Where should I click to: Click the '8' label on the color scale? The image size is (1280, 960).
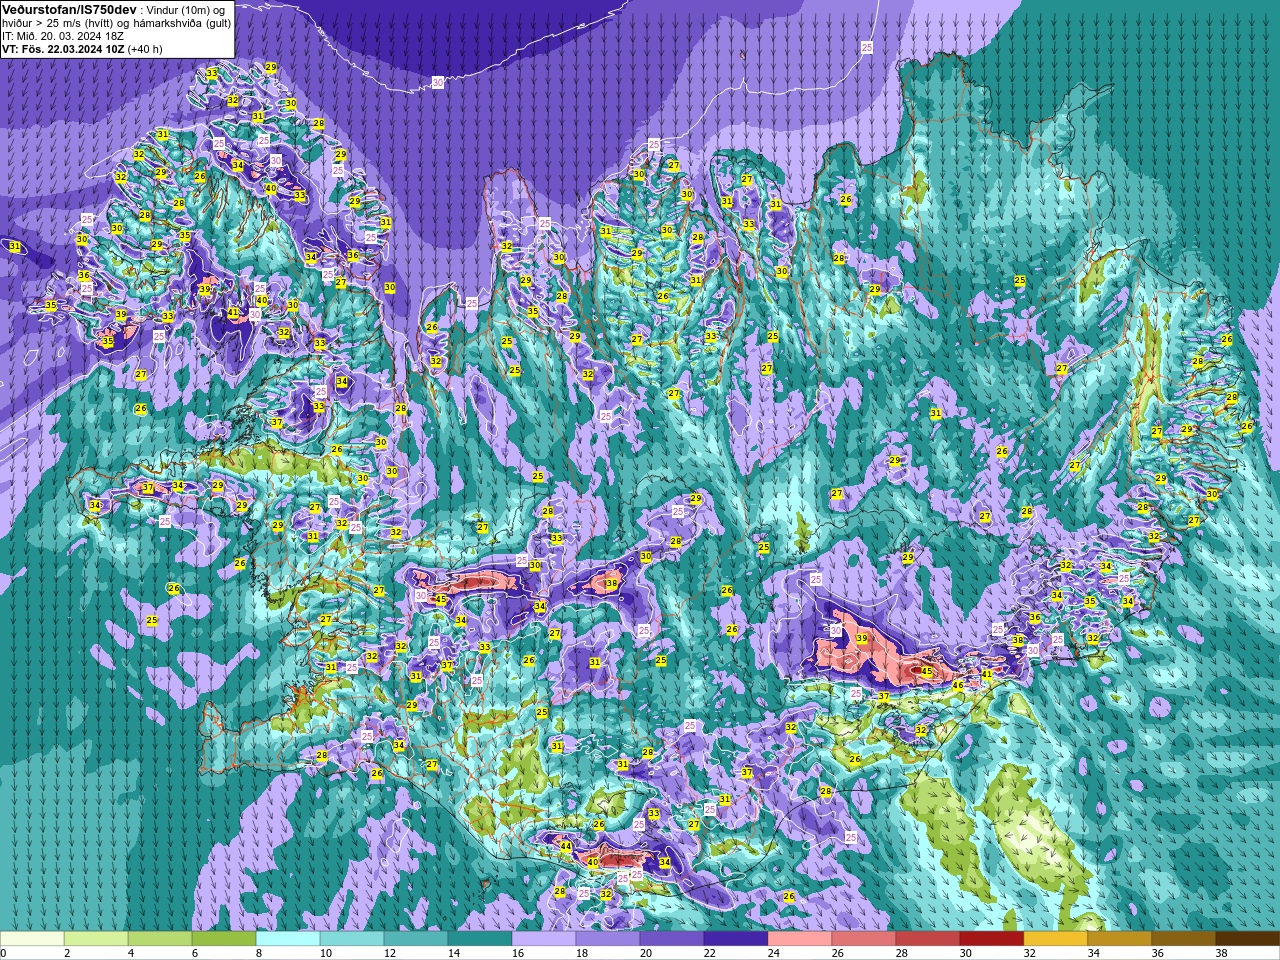pos(259,953)
